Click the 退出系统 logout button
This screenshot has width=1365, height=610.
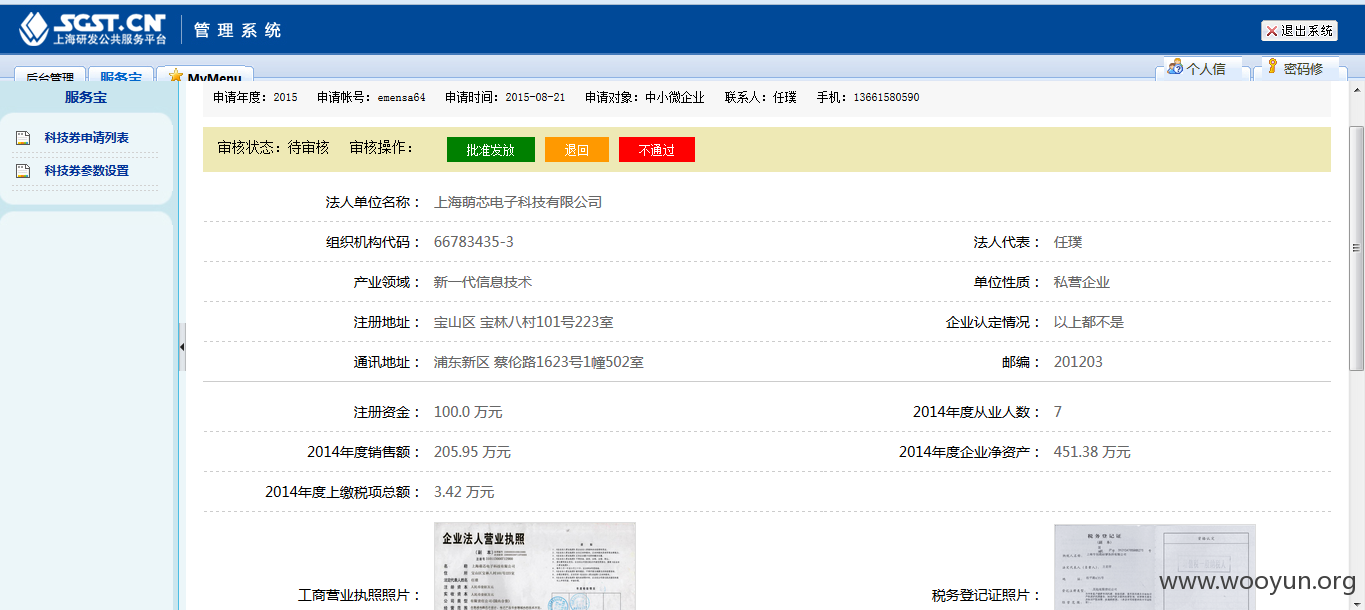1299,31
